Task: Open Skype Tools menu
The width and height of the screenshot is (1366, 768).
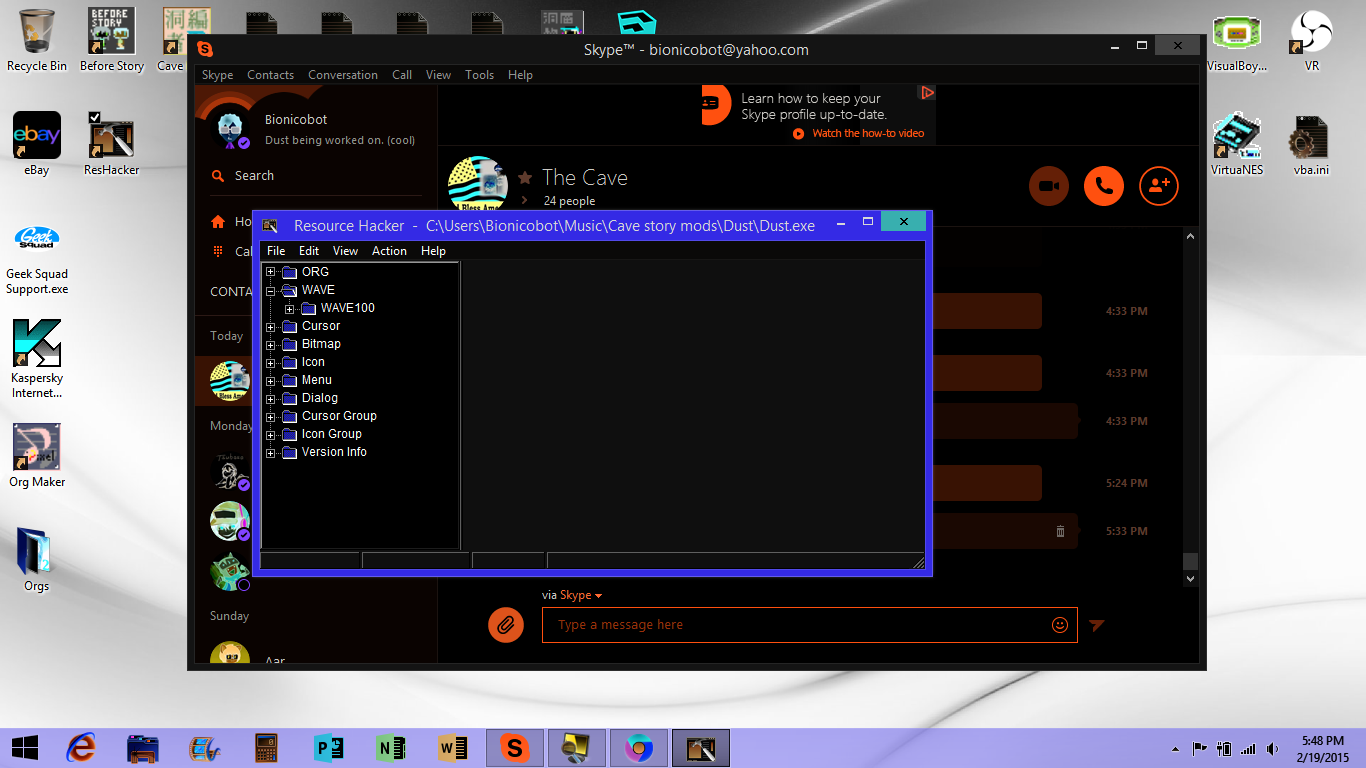Action: click(479, 75)
